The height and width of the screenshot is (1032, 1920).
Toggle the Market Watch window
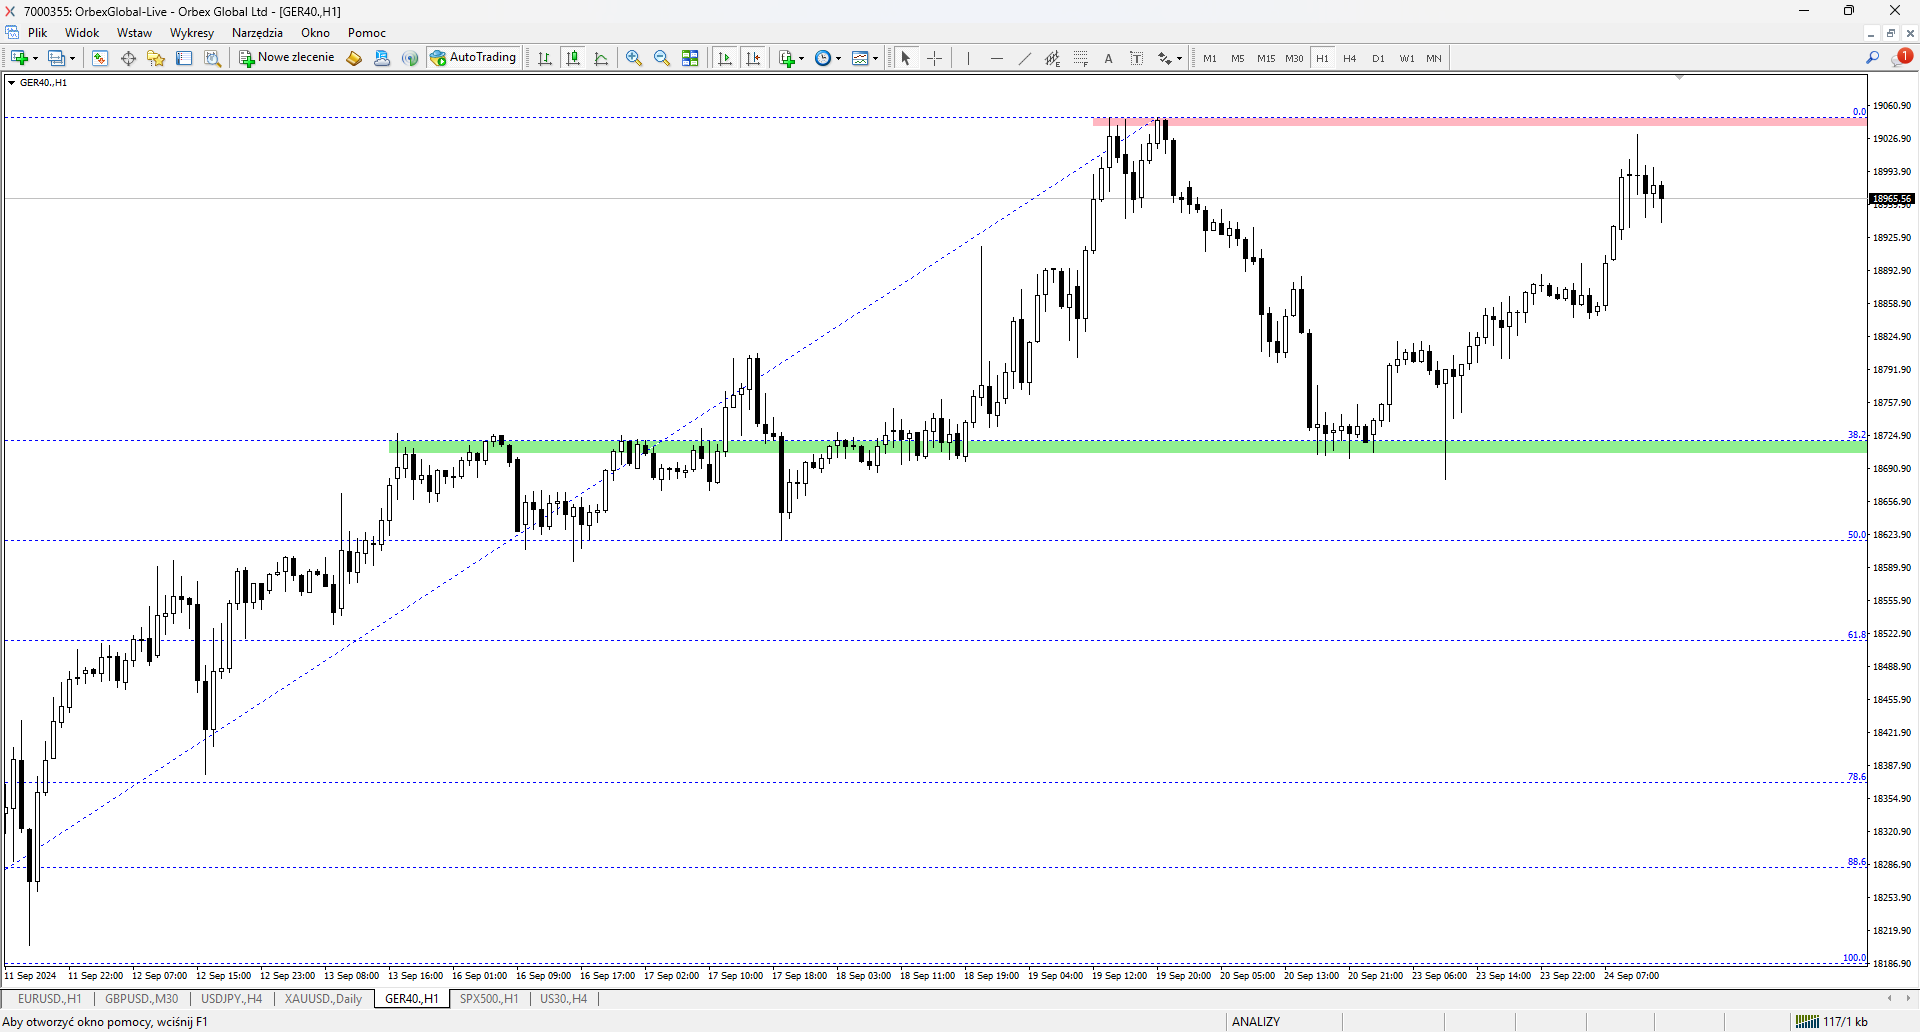100,58
